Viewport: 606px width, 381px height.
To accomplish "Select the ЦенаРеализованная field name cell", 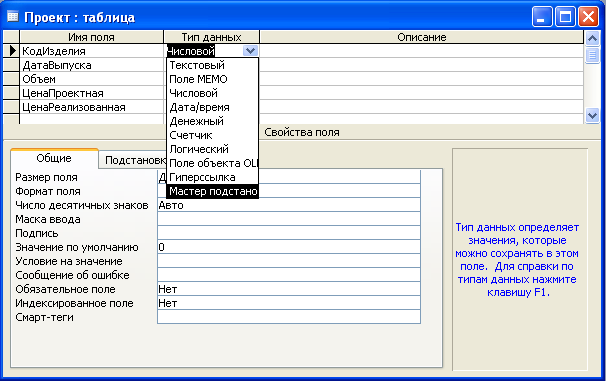I will [92, 107].
